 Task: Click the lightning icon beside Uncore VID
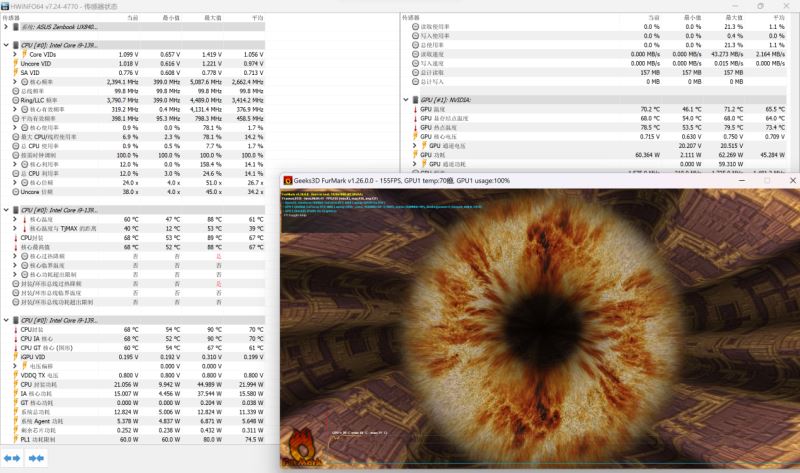16,64
